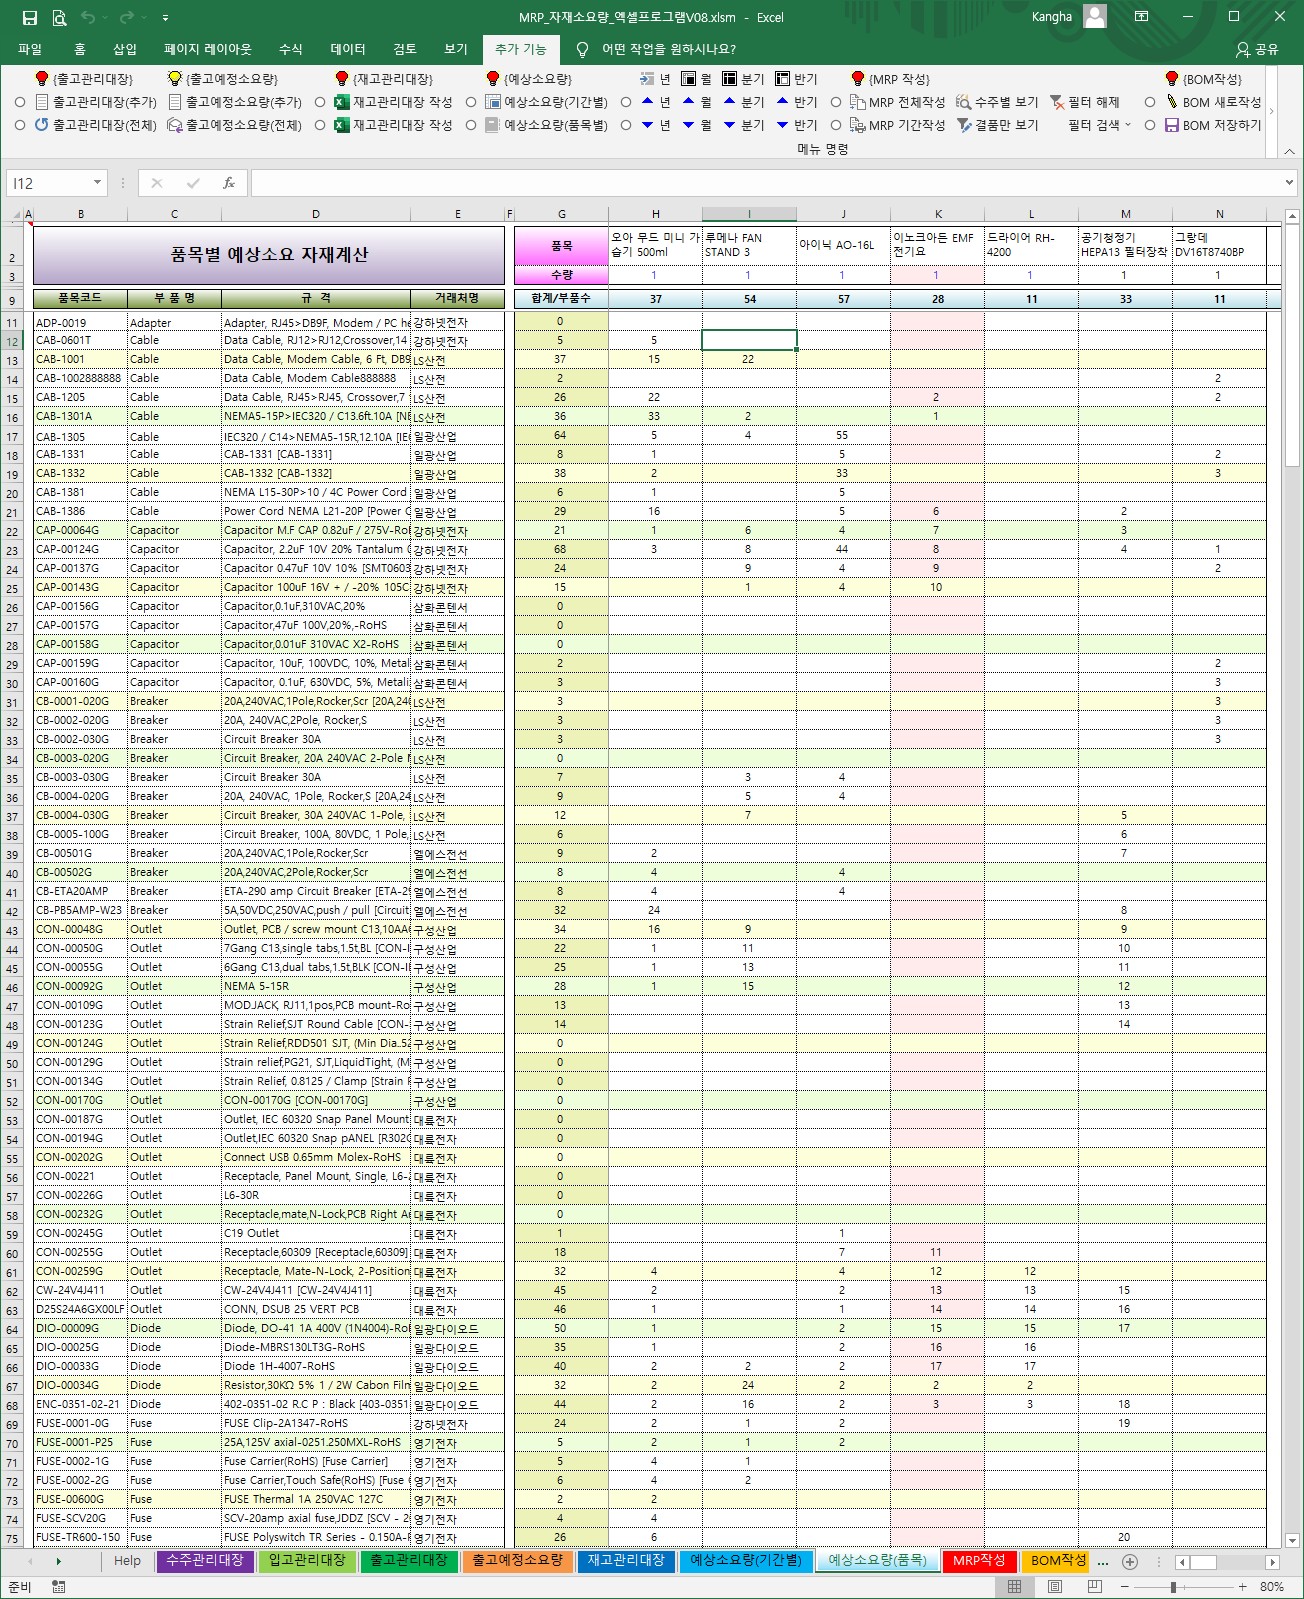The image size is (1304, 1599).
Task: Open print preview from the quick access toolbar
Action: 59,17
